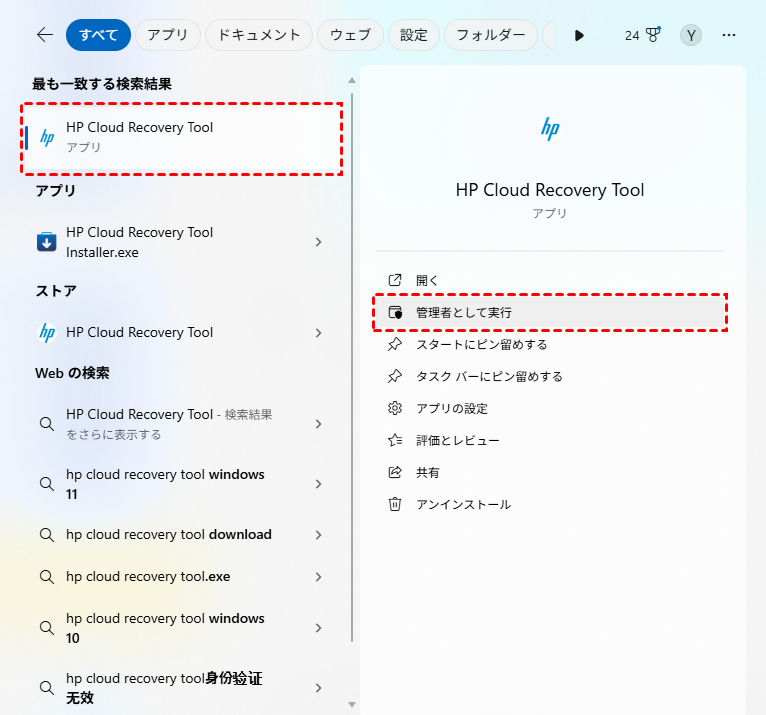Click magnifier icon beside tool.exe suggestion

[47, 577]
